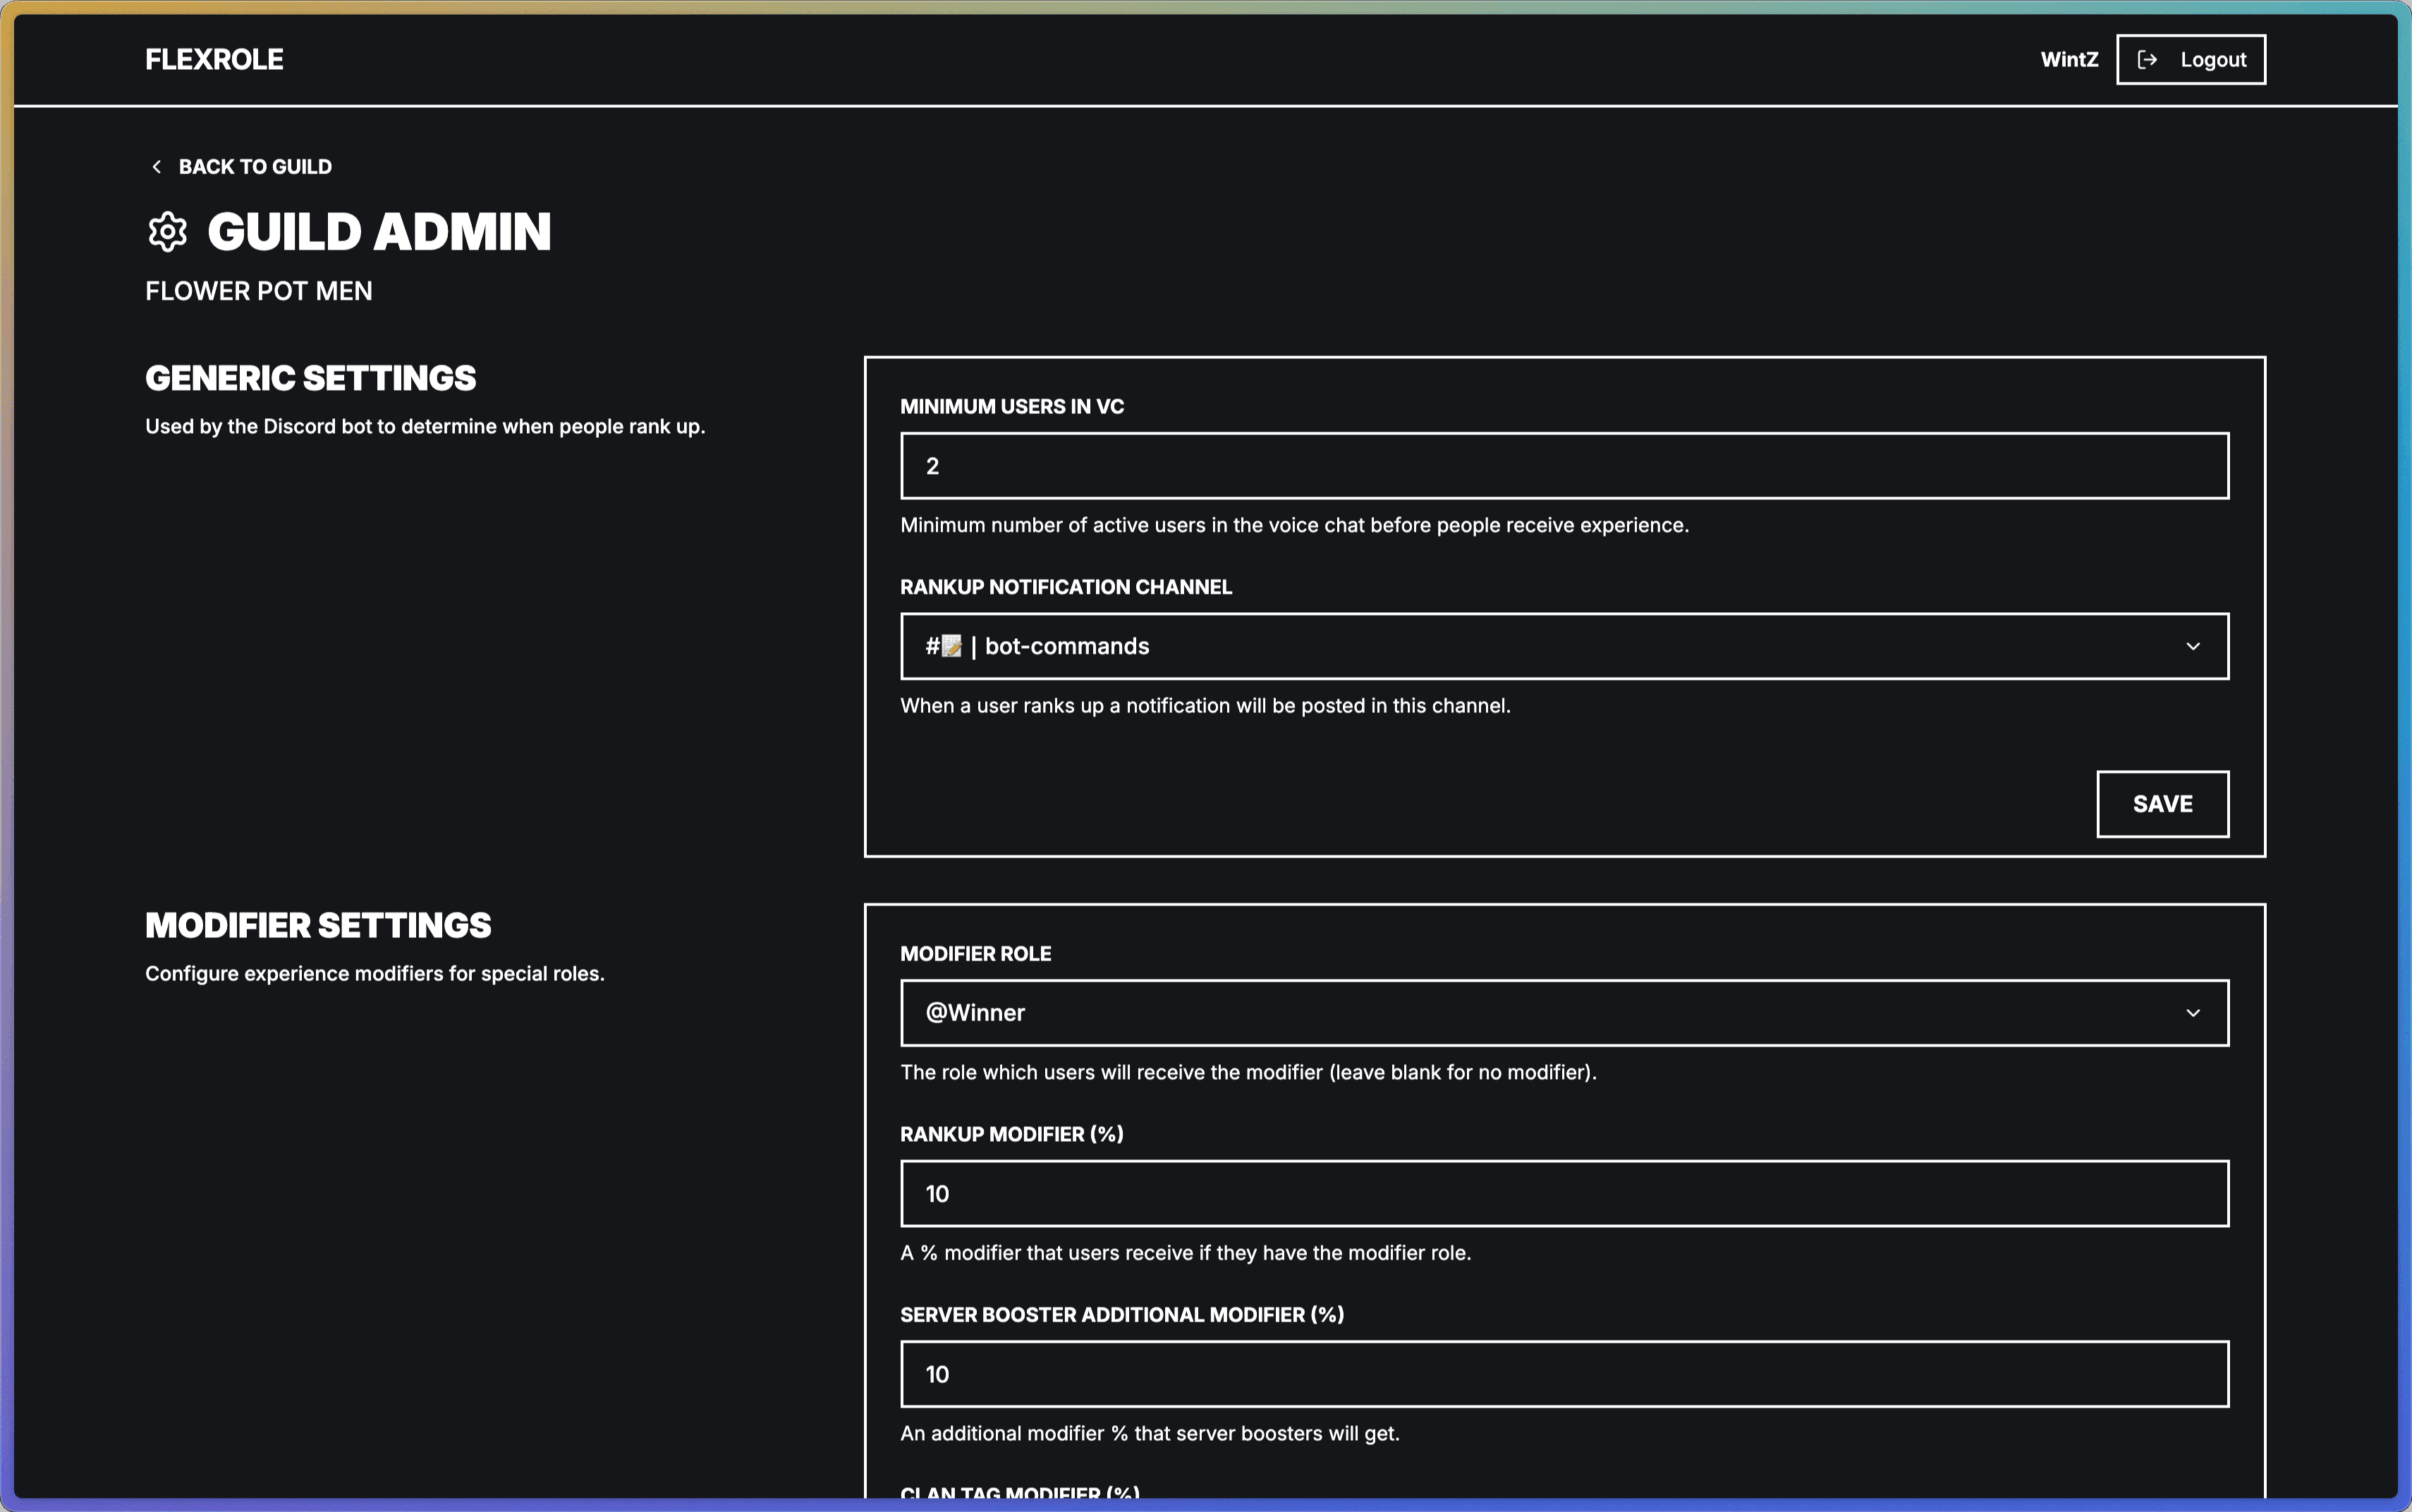This screenshot has height=1512, width=2412.
Task: Click the Flower Pot Men guild name
Action: (258, 291)
